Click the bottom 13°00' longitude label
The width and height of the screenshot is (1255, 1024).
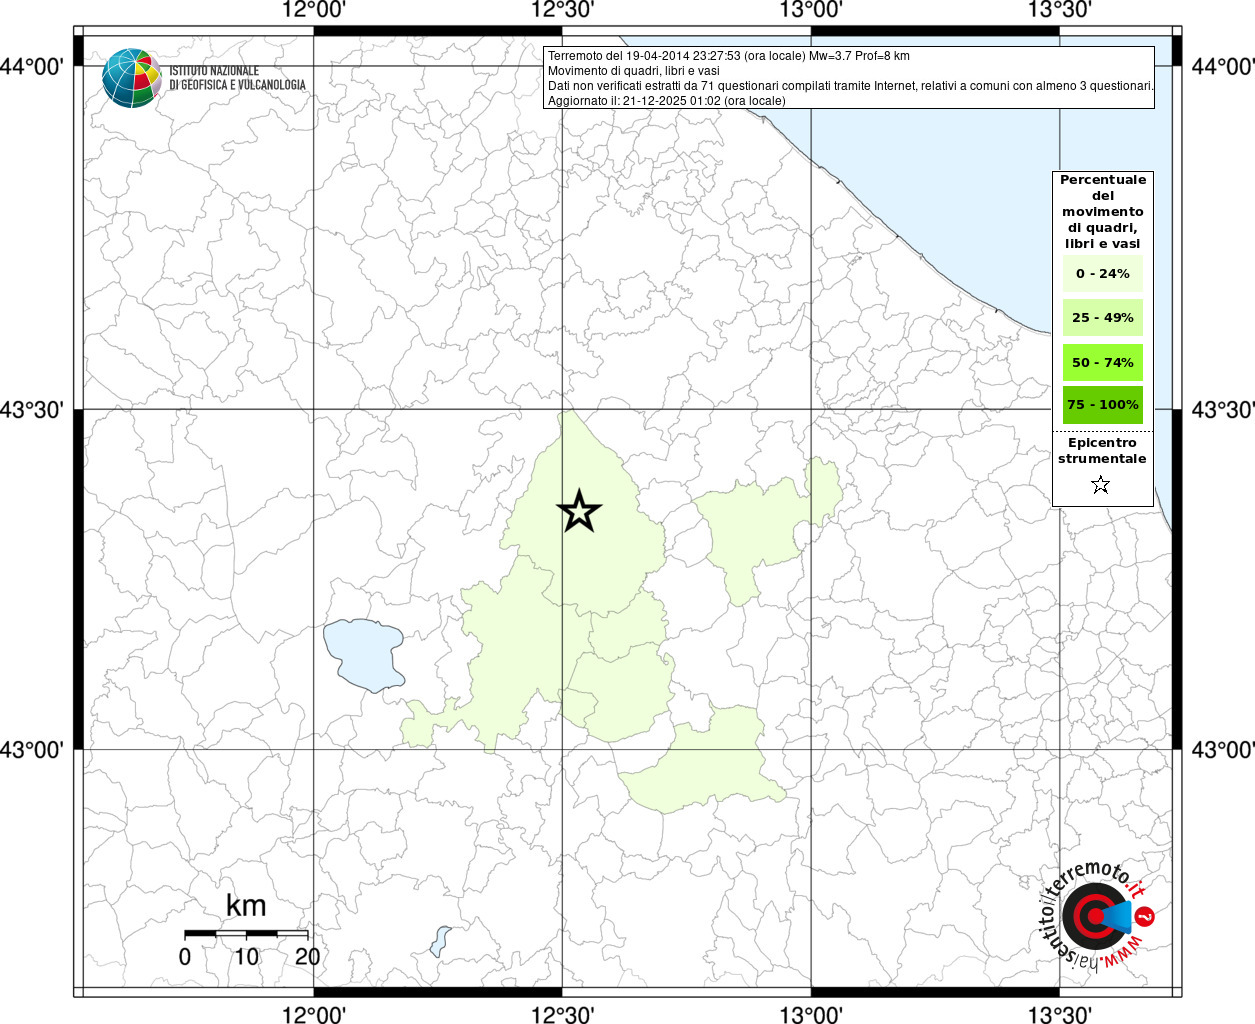click(811, 1014)
